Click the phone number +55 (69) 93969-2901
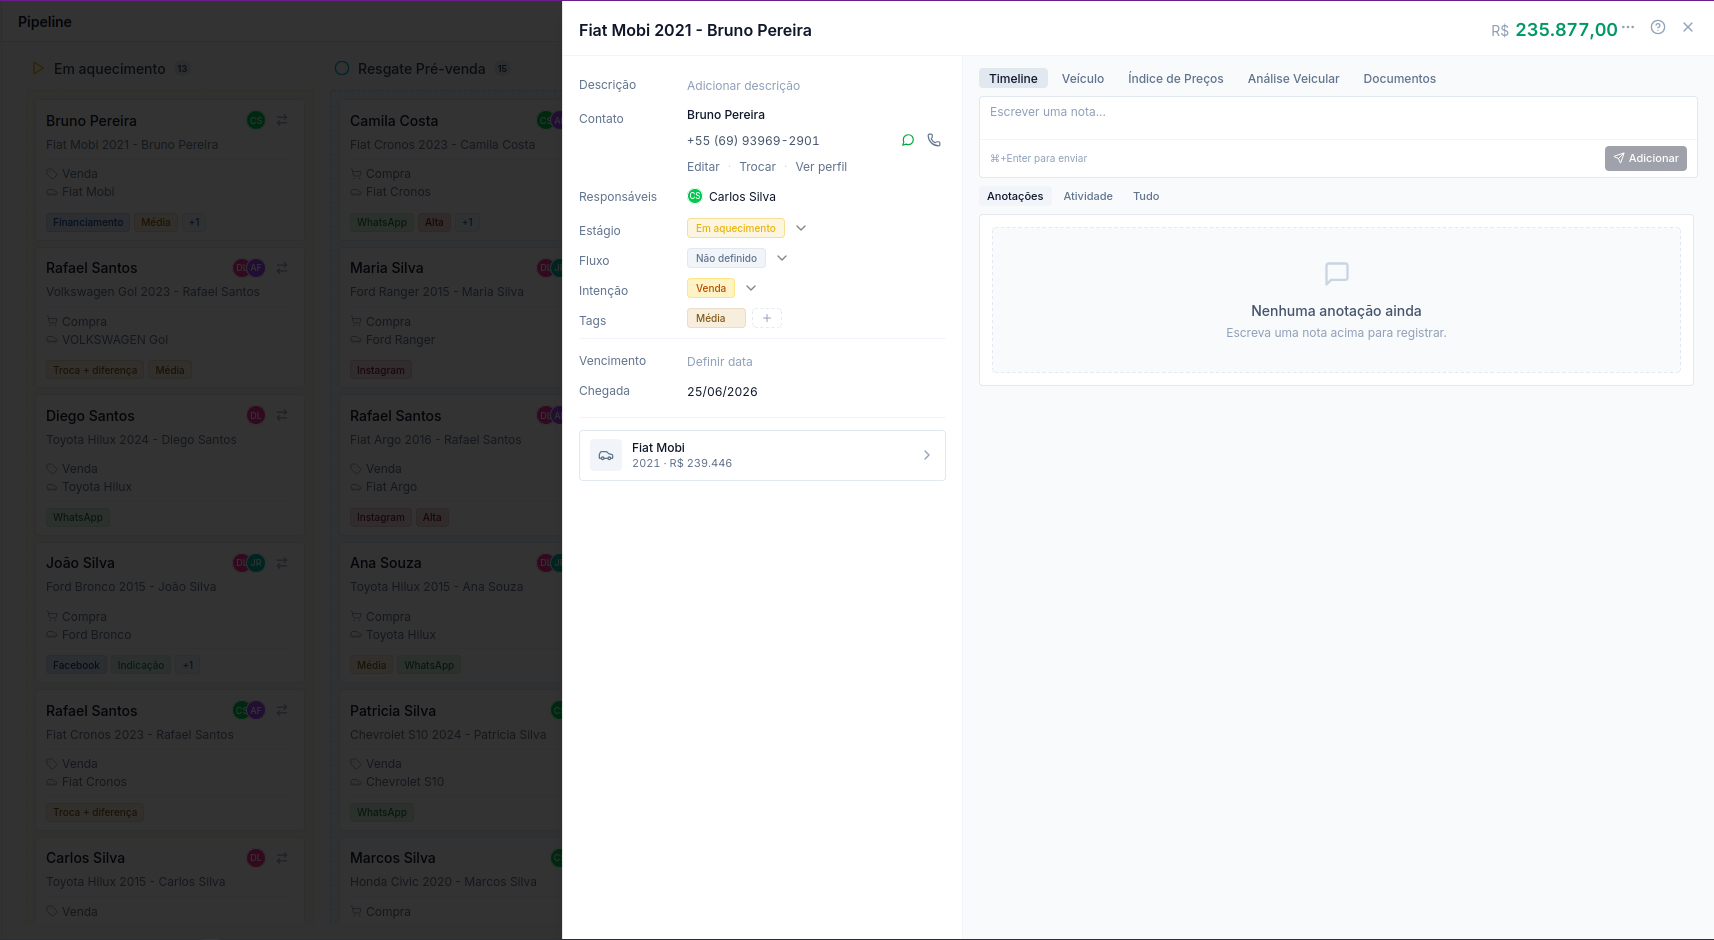The image size is (1714, 940). click(753, 141)
